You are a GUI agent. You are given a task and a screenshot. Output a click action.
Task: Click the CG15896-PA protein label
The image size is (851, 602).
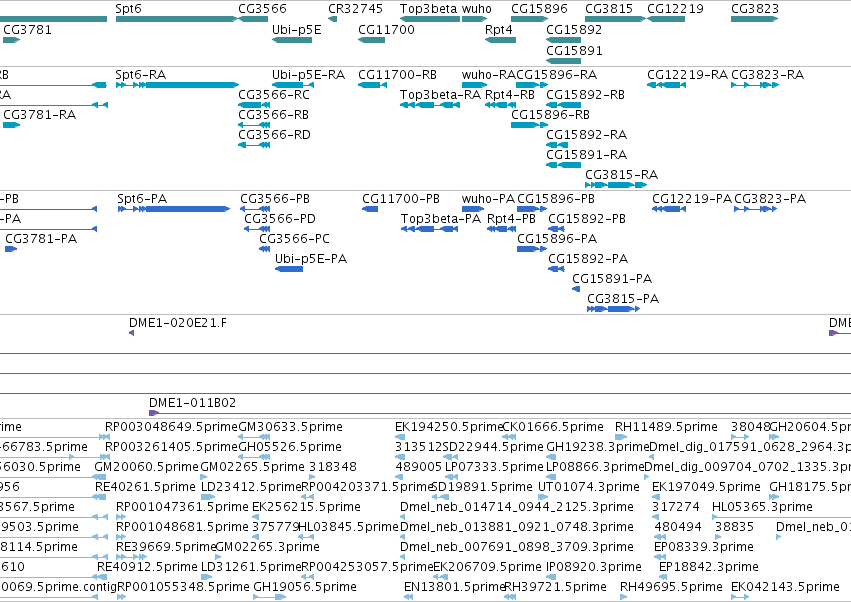tap(557, 239)
